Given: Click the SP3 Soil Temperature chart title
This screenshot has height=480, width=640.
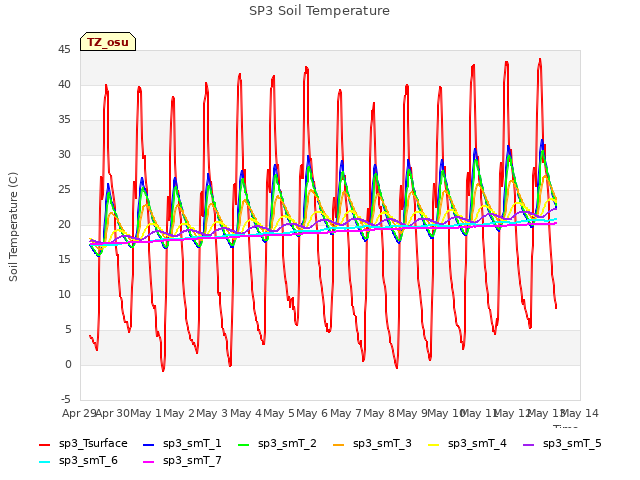Looking at the screenshot, I should coord(319,11).
